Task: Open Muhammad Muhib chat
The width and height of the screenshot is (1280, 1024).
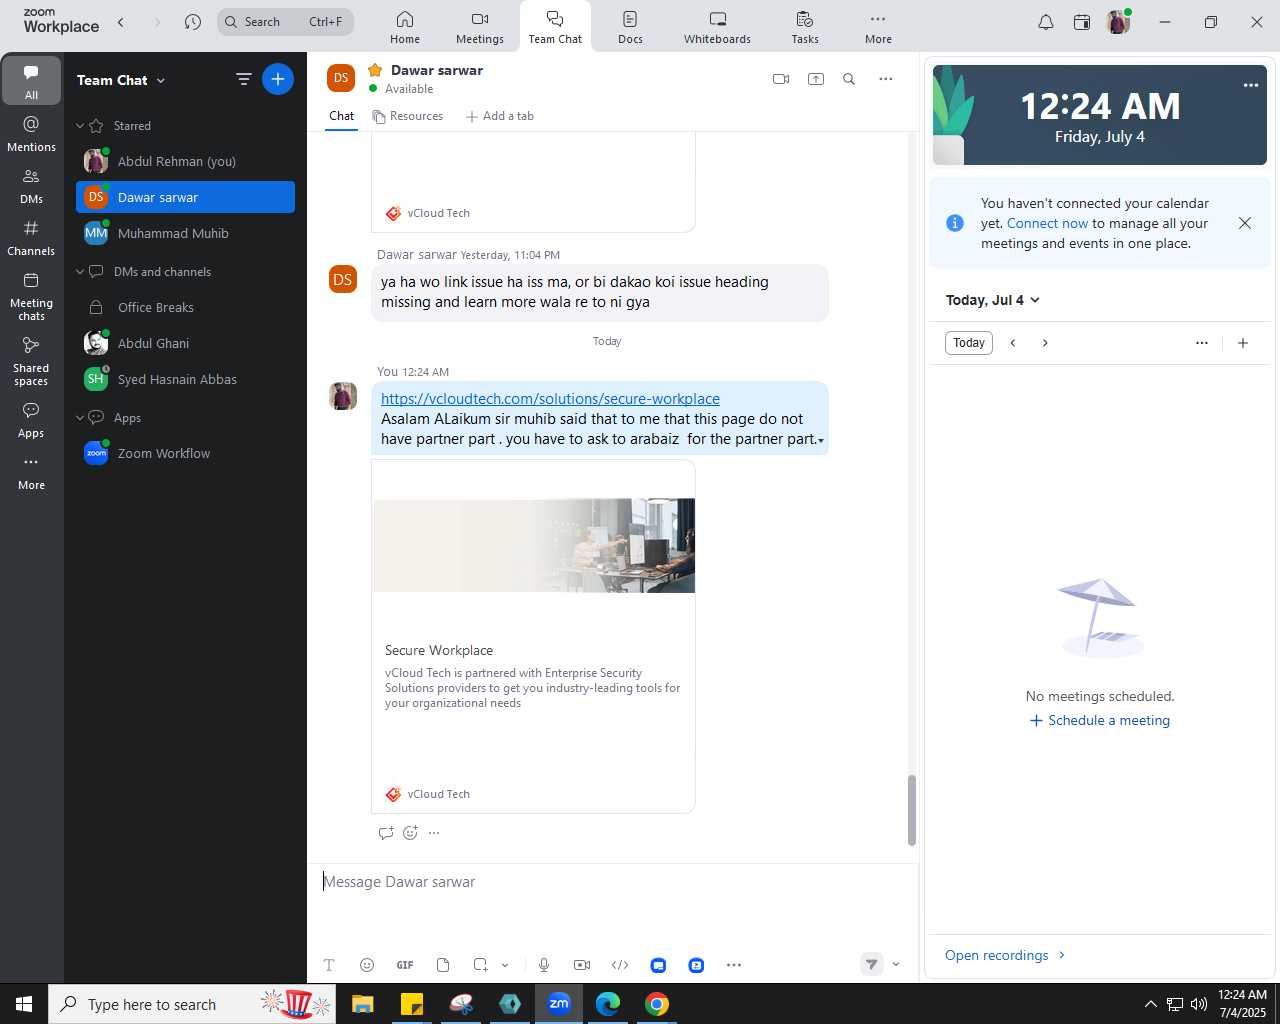Action: tap(186, 233)
